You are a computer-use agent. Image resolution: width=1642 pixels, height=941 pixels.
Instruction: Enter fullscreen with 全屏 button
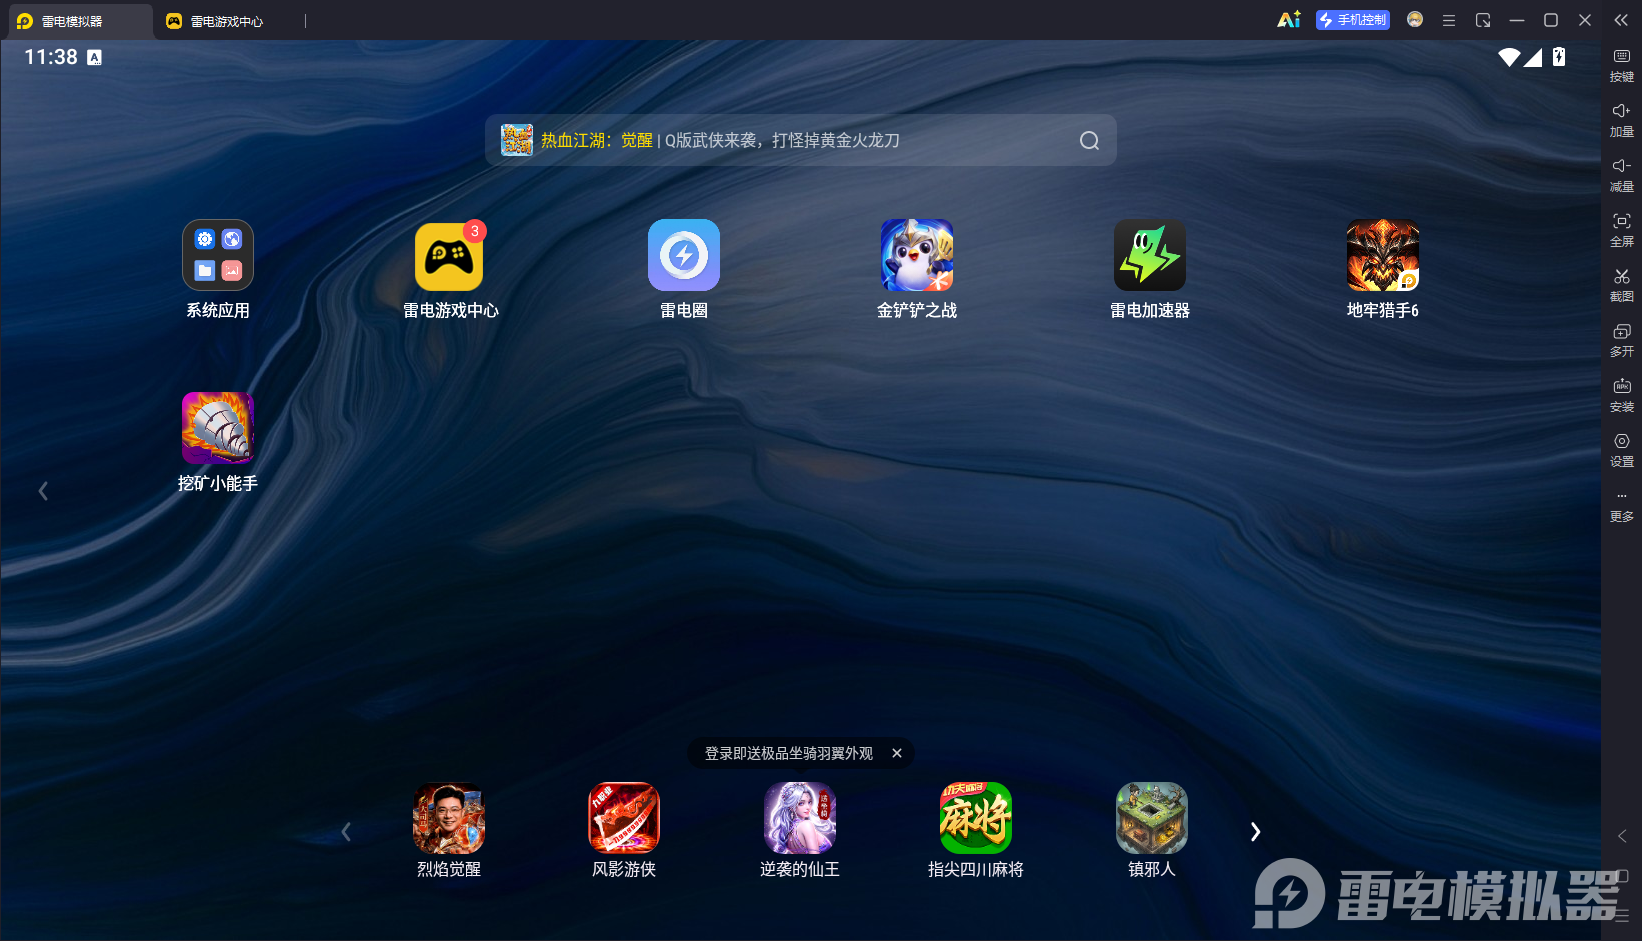(x=1622, y=231)
